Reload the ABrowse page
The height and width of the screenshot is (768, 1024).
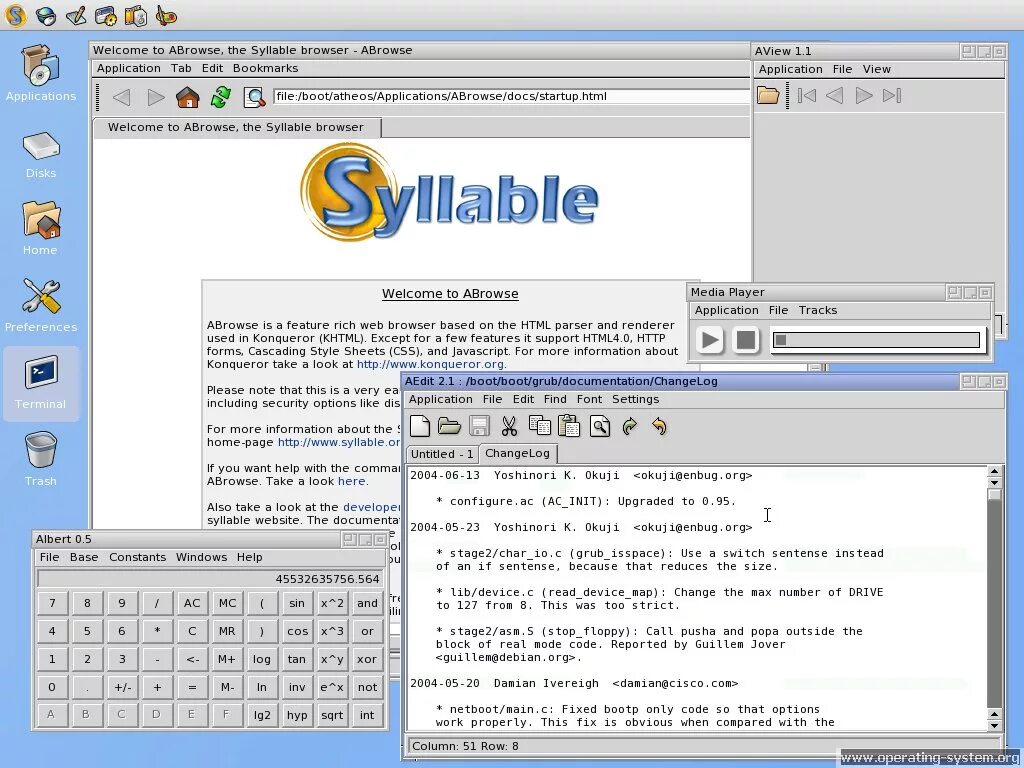(x=221, y=97)
